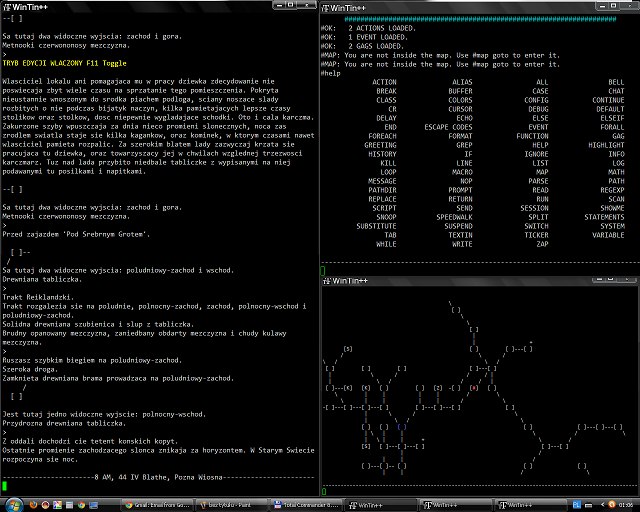Viewport: 640px width, 512px height.
Task: Open the Gmail taskbar window
Action: (158, 505)
